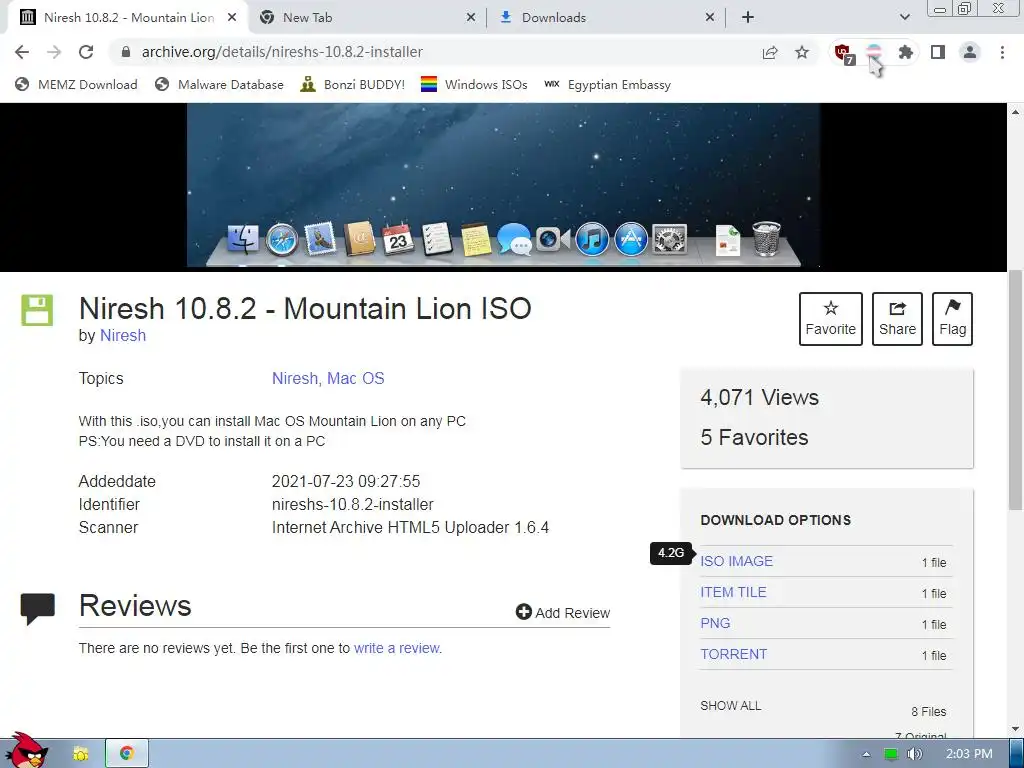The height and width of the screenshot is (768, 1024).
Task: Click the scrollbar up arrow
Action: click(1015, 112)
